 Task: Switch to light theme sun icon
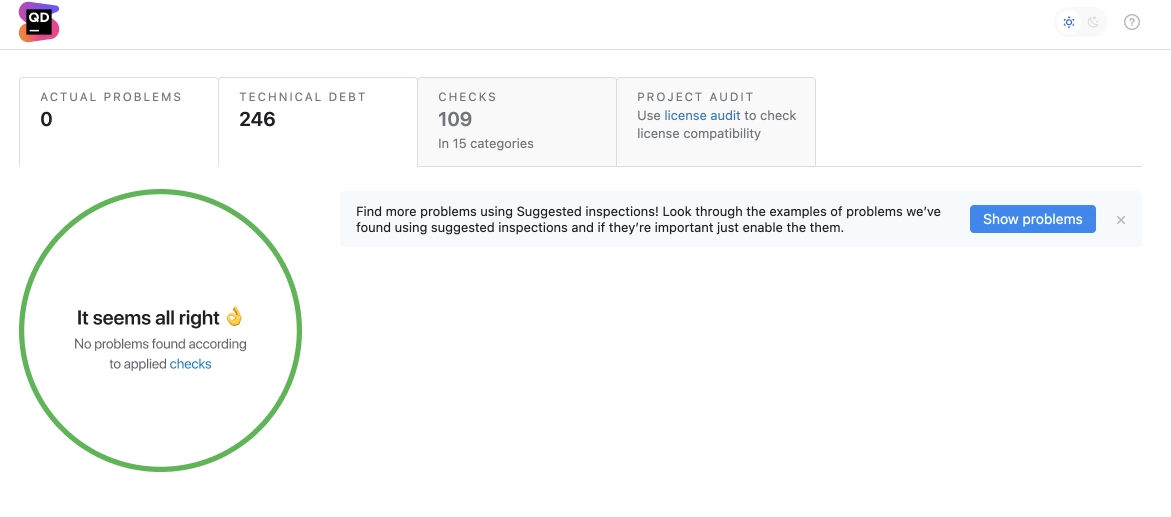click(1069, 22)
